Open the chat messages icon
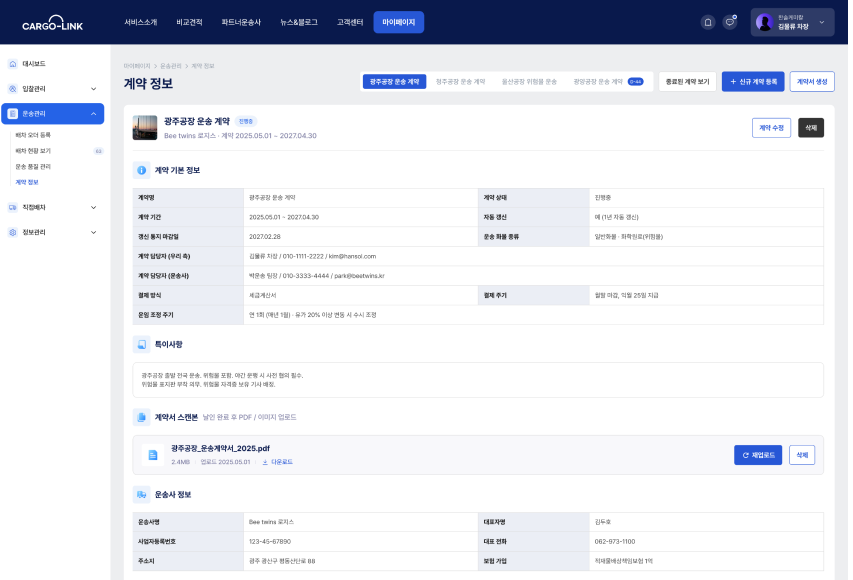This screenshot has width=853, height=580. [x=730, y=22]
